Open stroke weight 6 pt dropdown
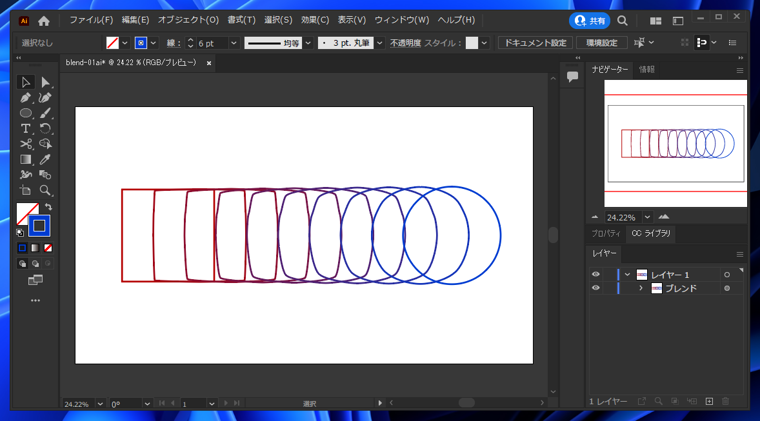This screenshot has width=760, height=421. [x=234, y=43]
